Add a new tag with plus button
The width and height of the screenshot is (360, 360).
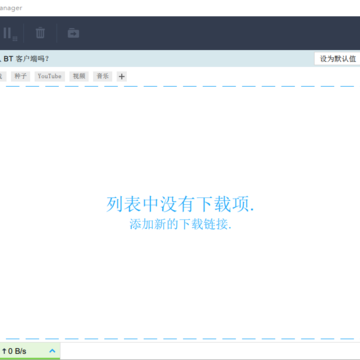pyautogui.click(x=122, y=76)
